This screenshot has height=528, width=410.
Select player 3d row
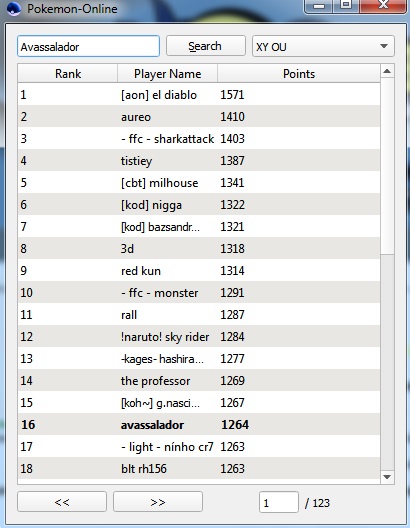[x=199, y=249]
